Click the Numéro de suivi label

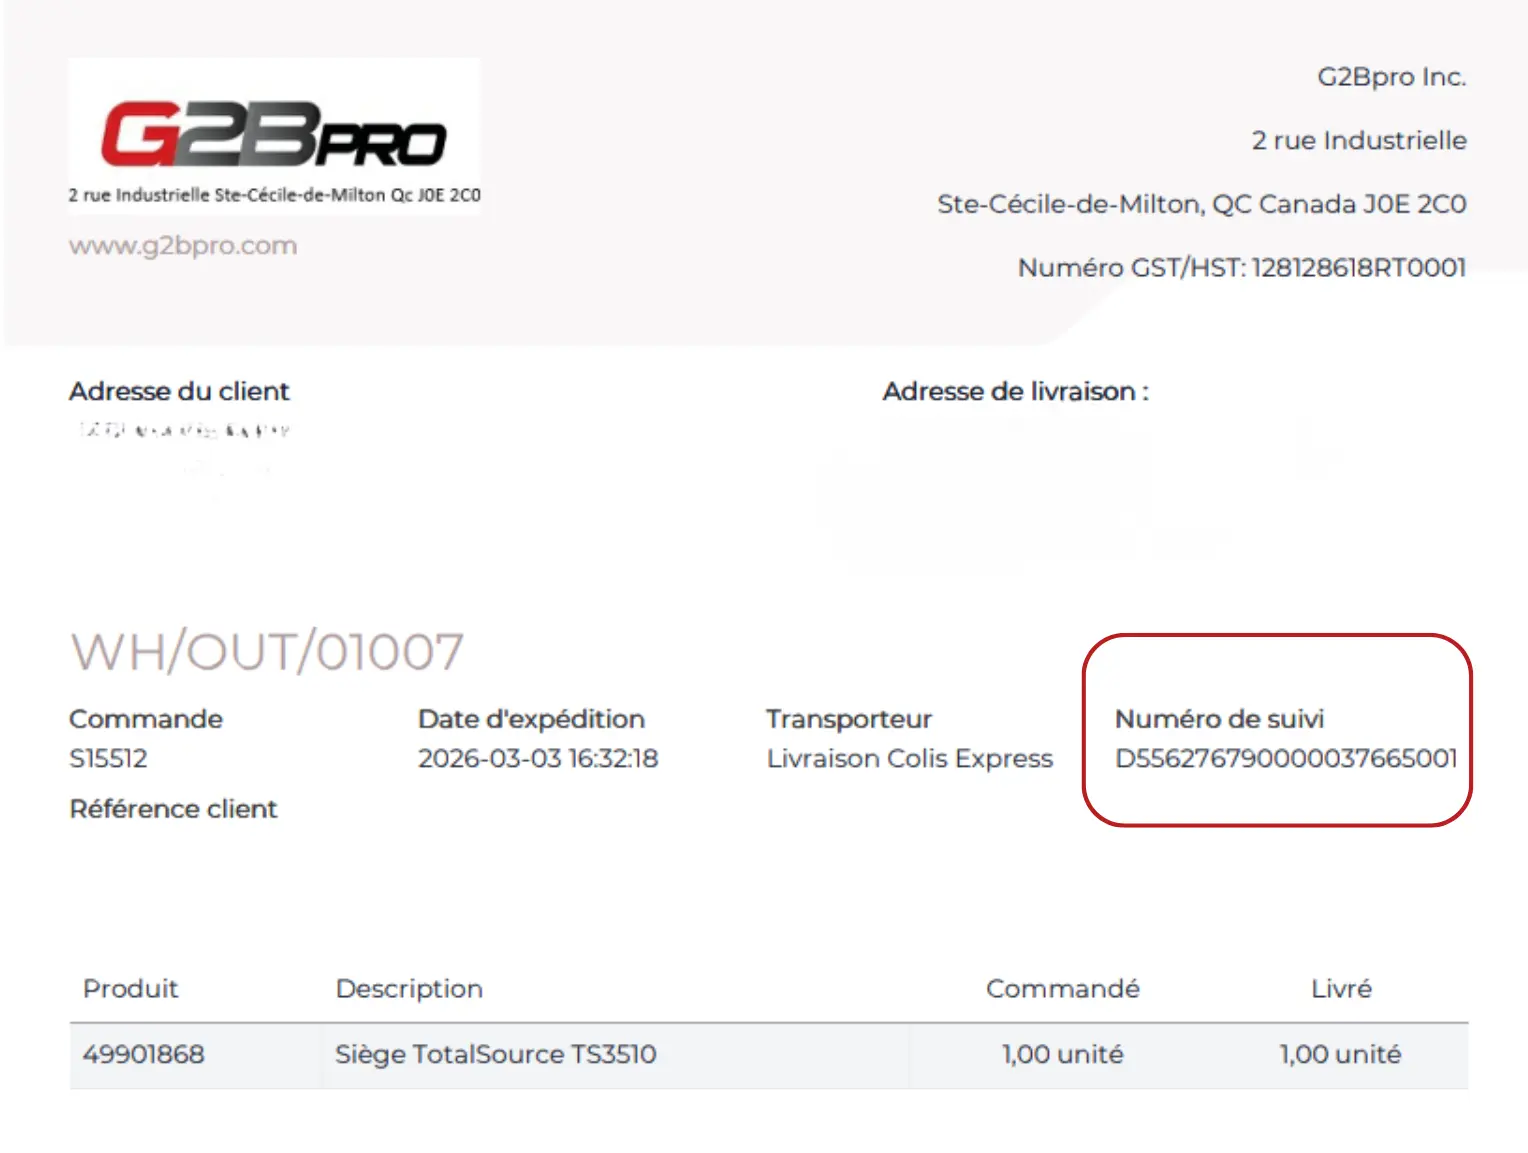(1219, 719)
